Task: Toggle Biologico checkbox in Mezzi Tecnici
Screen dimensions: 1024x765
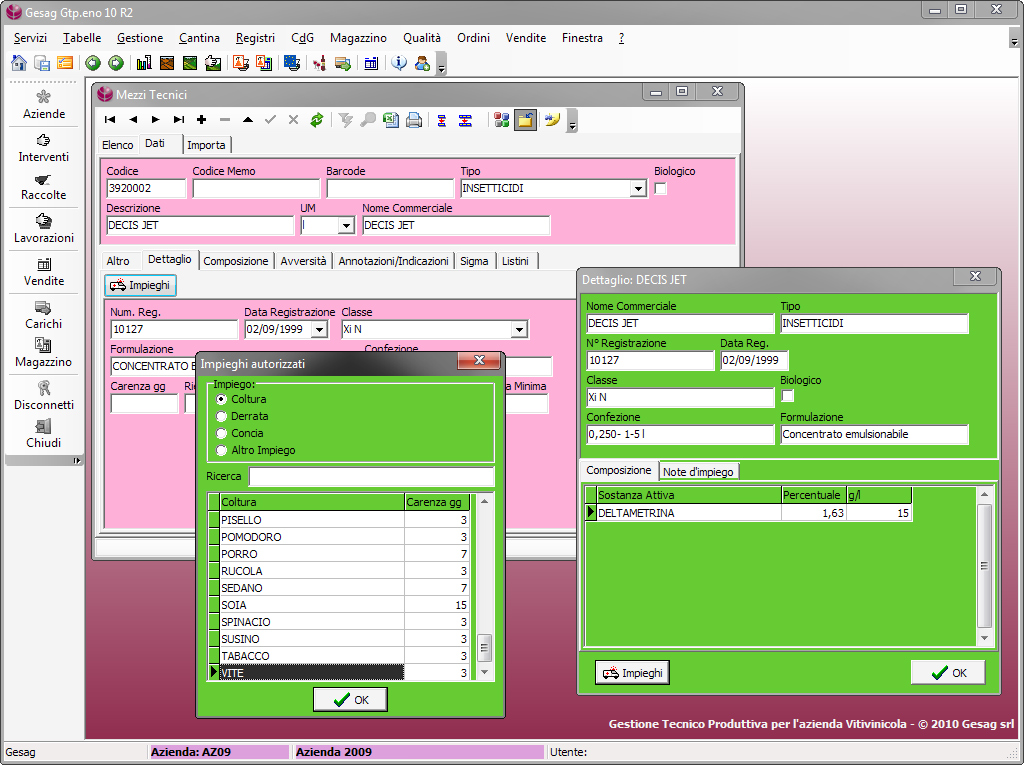Action: (660, 189)
